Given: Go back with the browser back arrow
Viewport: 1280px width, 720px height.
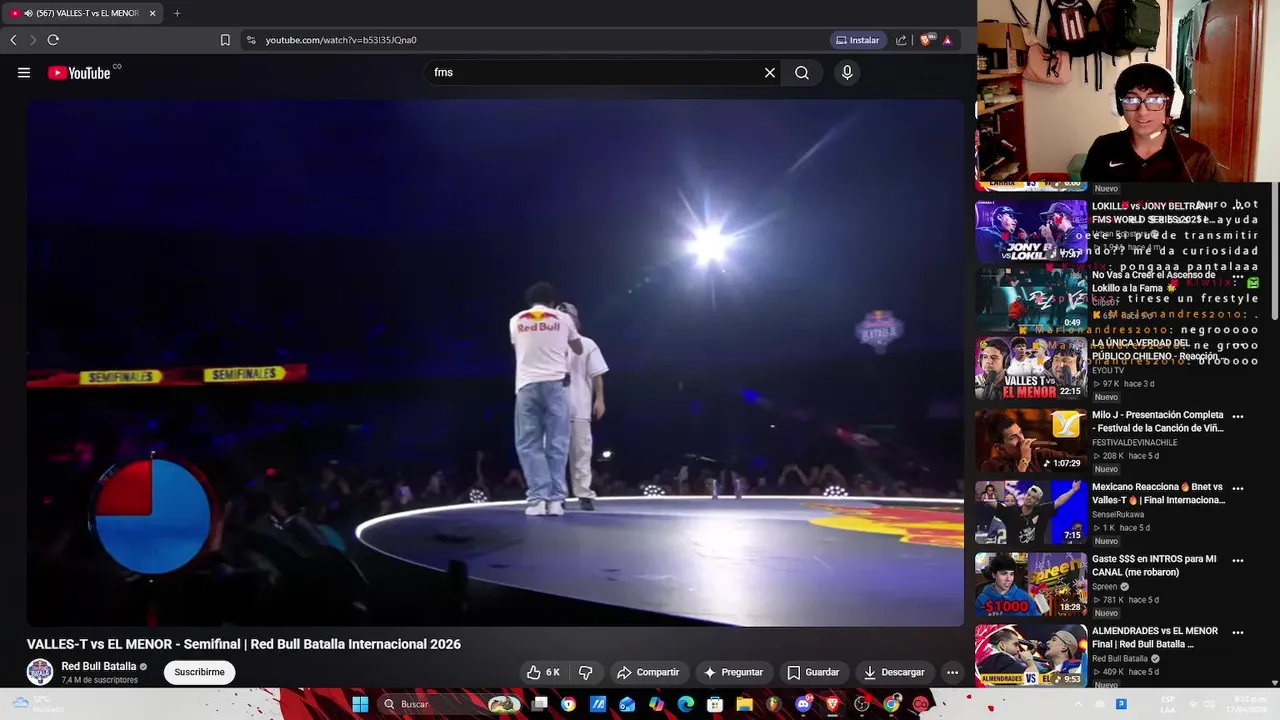Looking at the screenshot, I should (13, 40).
